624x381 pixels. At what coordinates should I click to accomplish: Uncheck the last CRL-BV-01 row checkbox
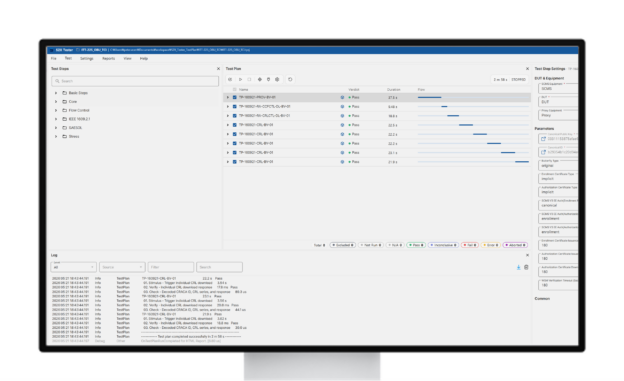point(235,162)
